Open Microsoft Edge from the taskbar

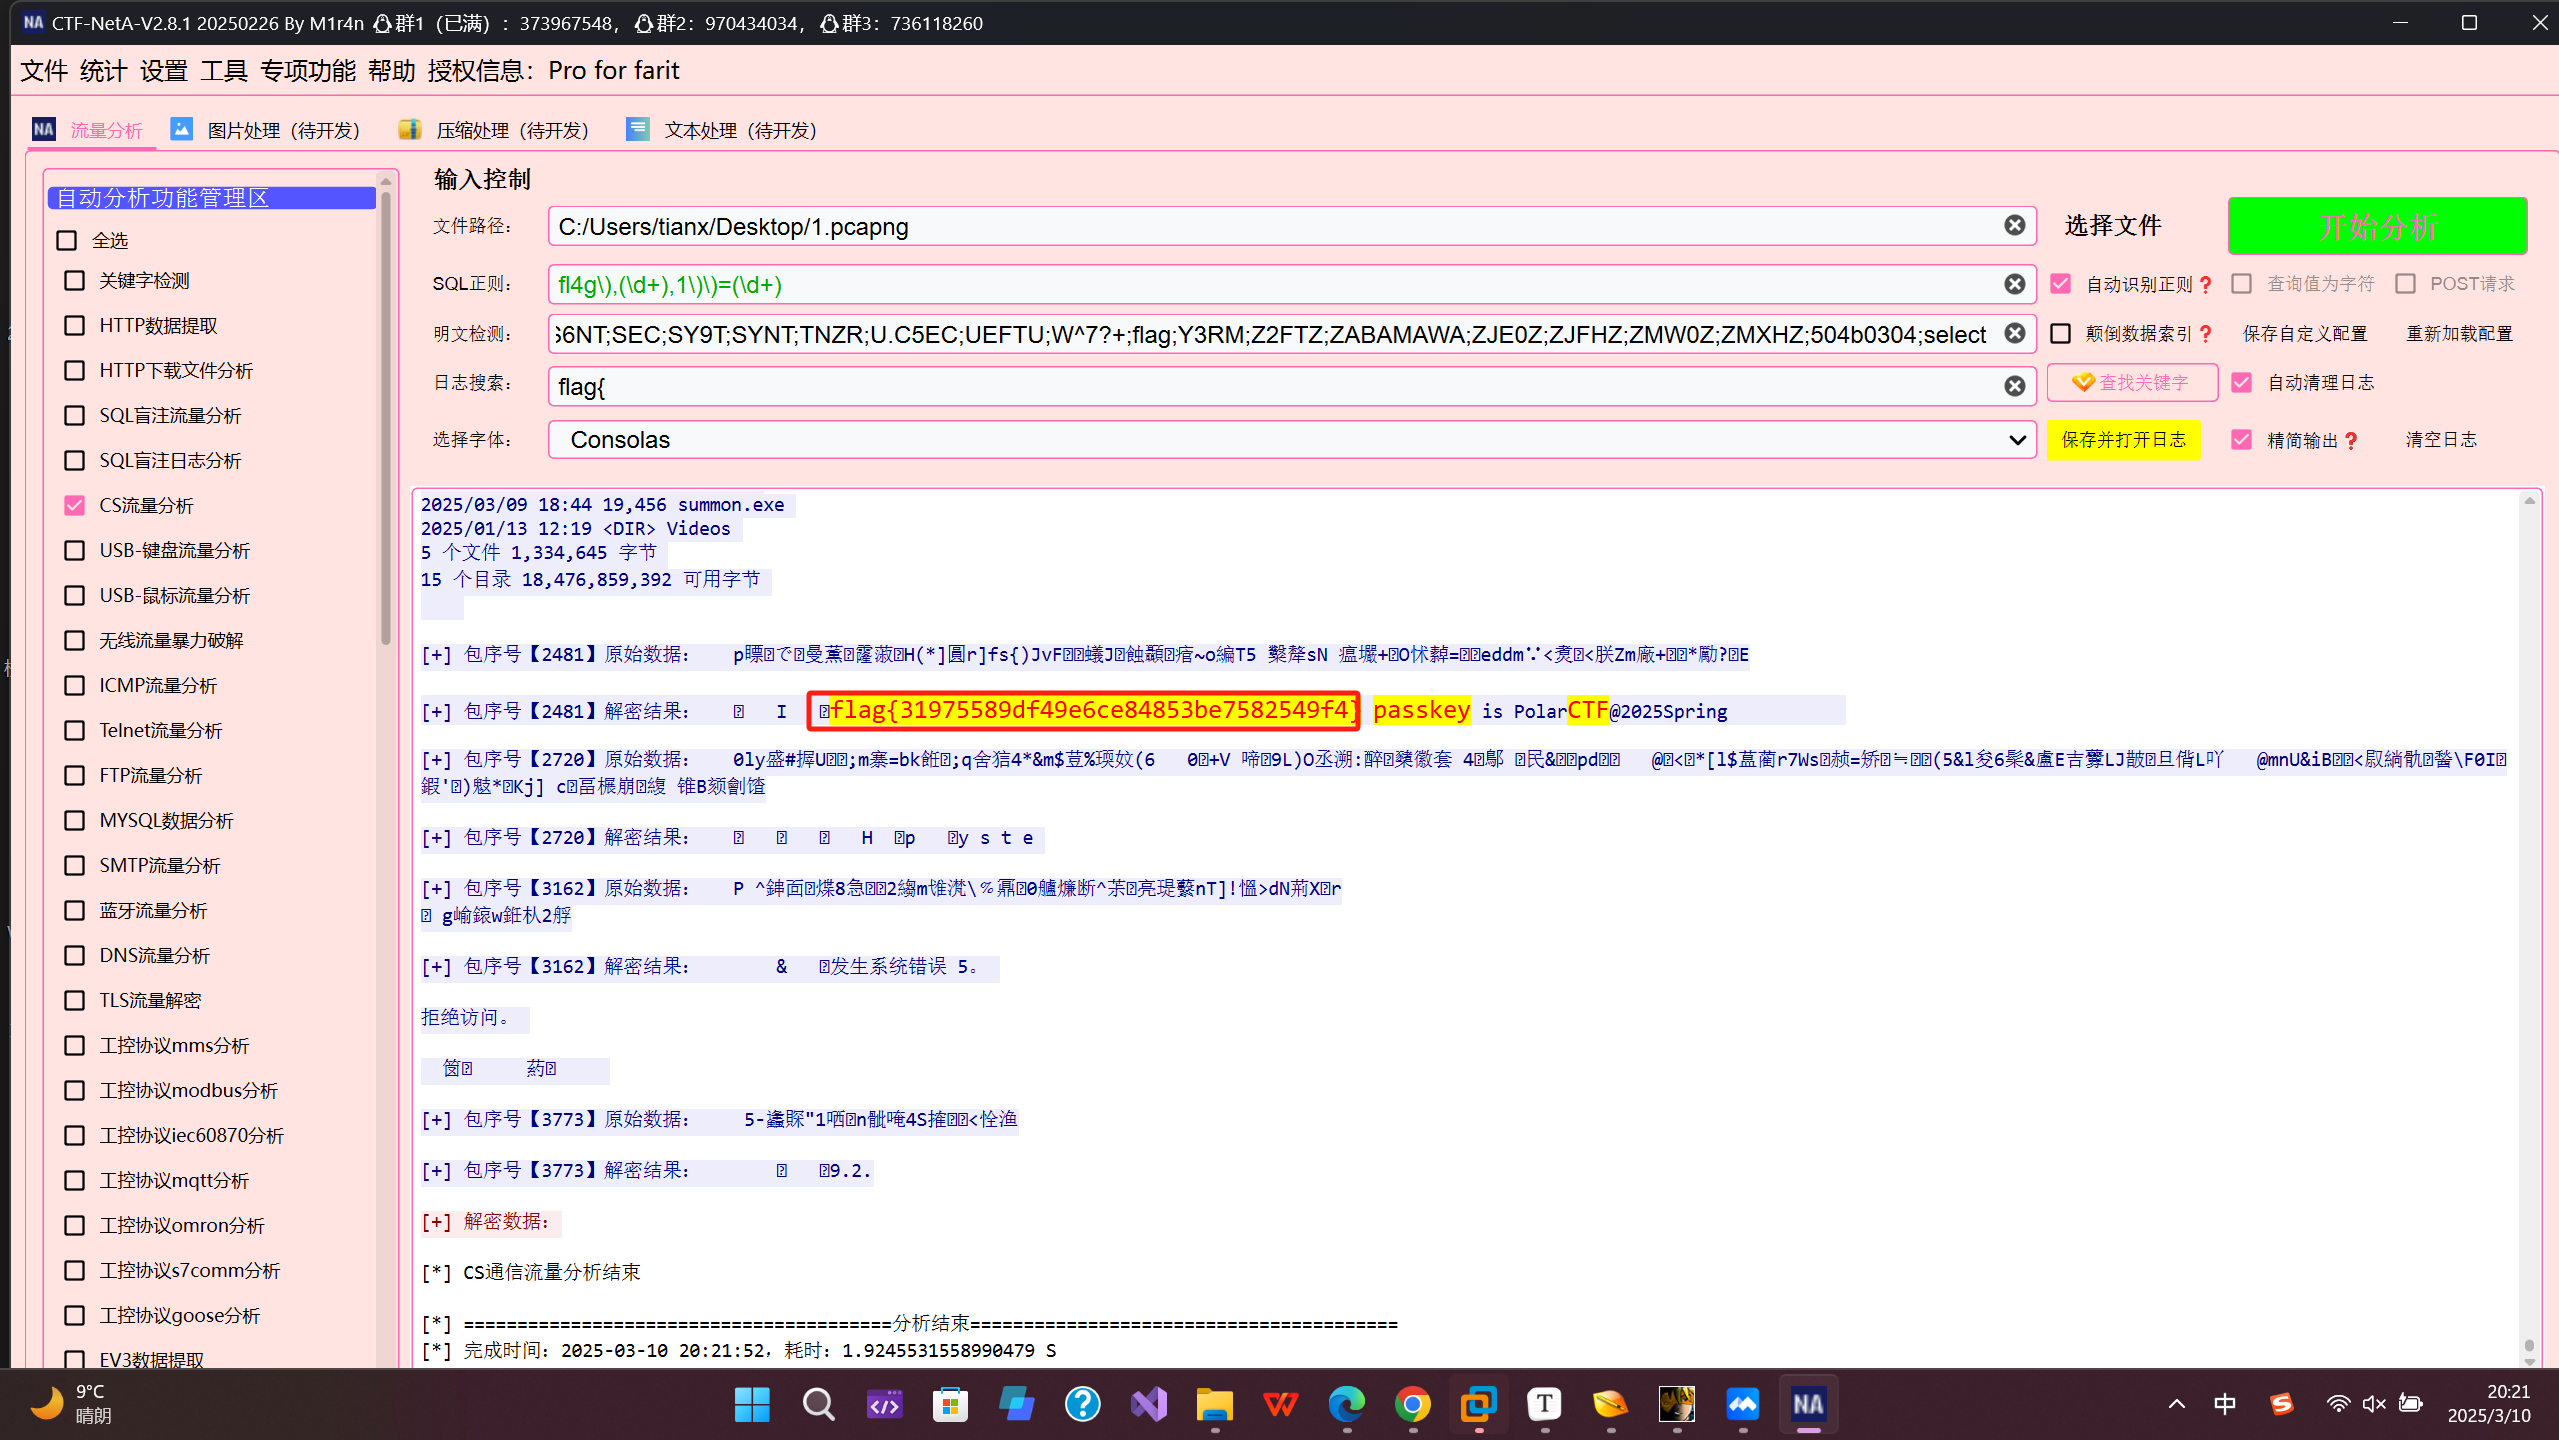(x=1346, y=1404)
